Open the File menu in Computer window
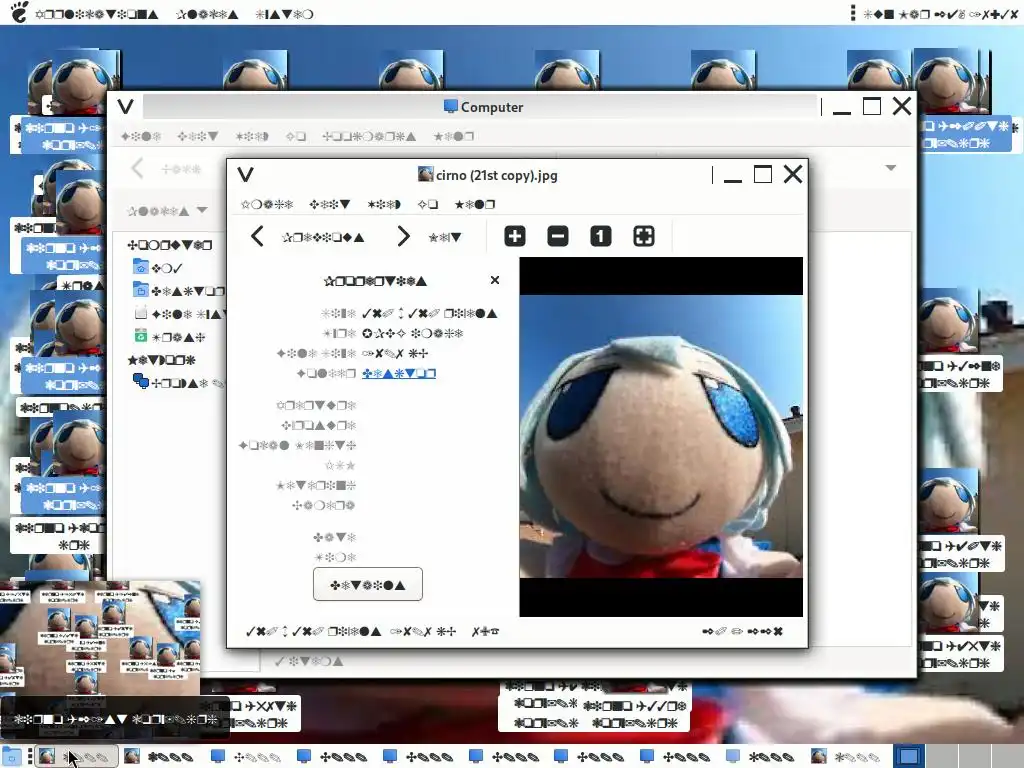 pos(141,136)
